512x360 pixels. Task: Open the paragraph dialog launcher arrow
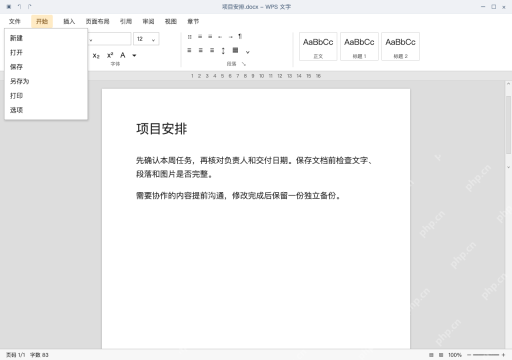pos(244,64)
